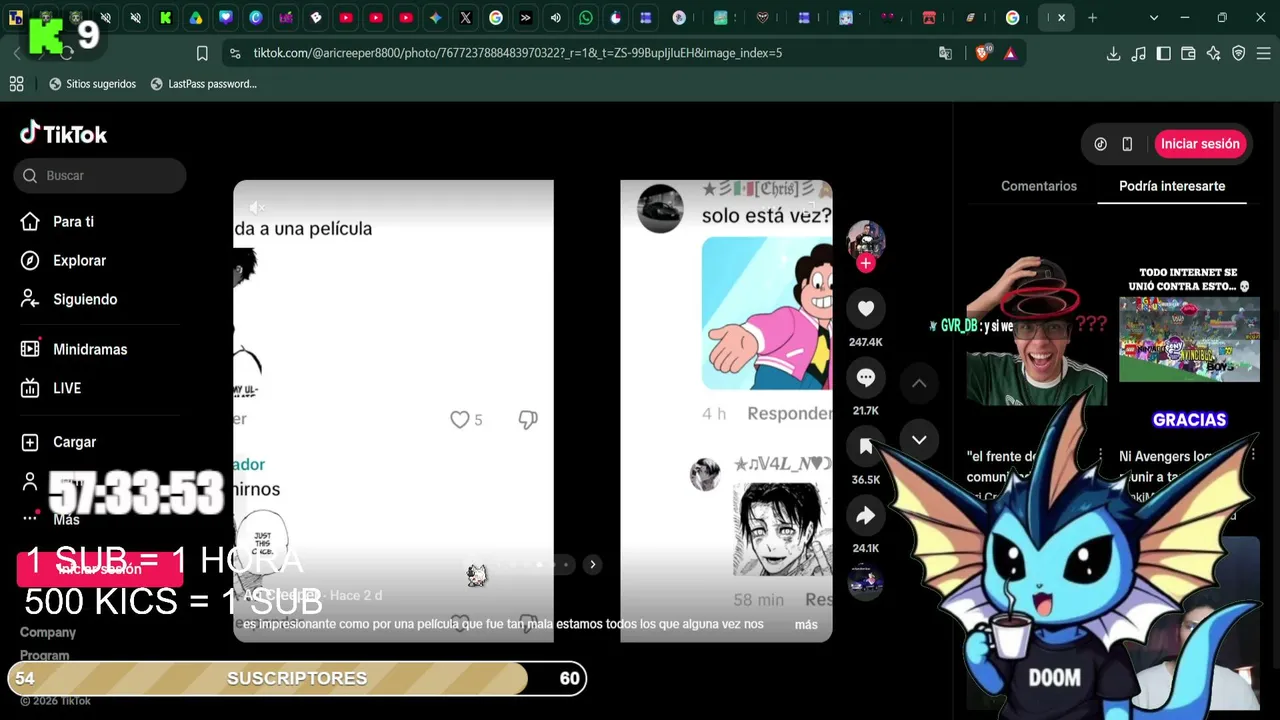Save the post with the 36.5K bookmark
1280x720 pixels.
tap(866, 446)
